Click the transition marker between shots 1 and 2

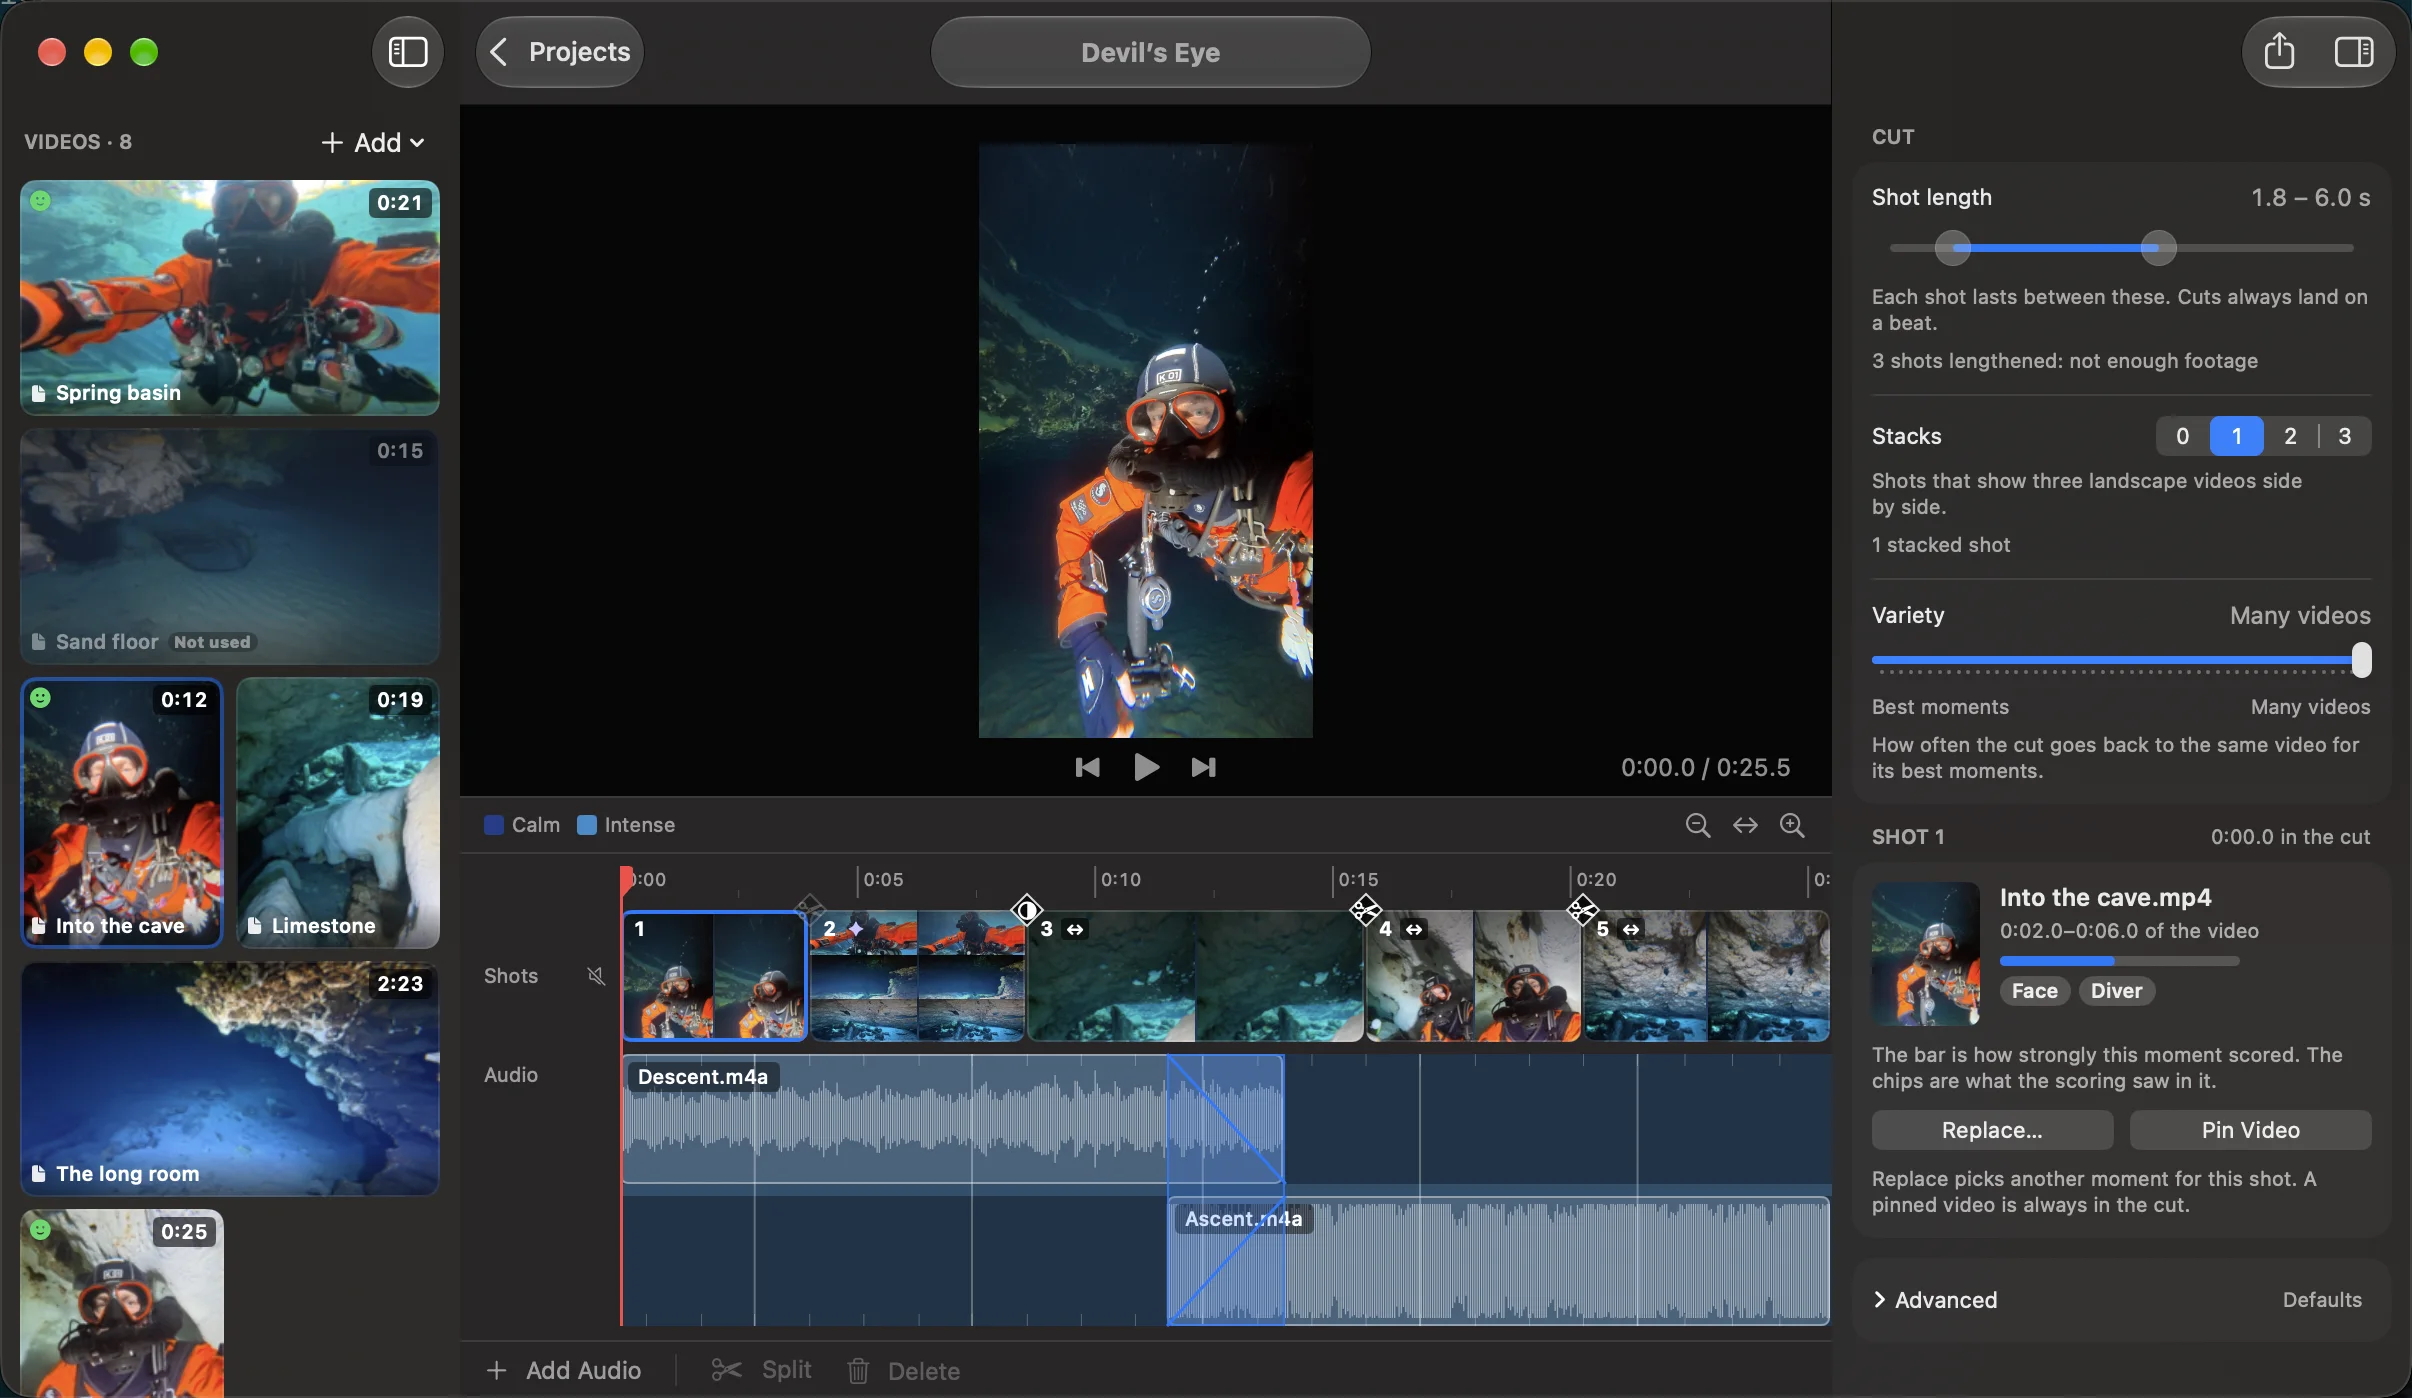click(808, 909)
